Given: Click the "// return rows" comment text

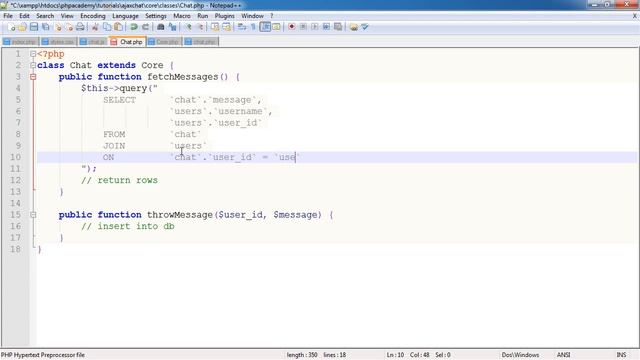Looking at the screenshot, I should tap(119, 180).
